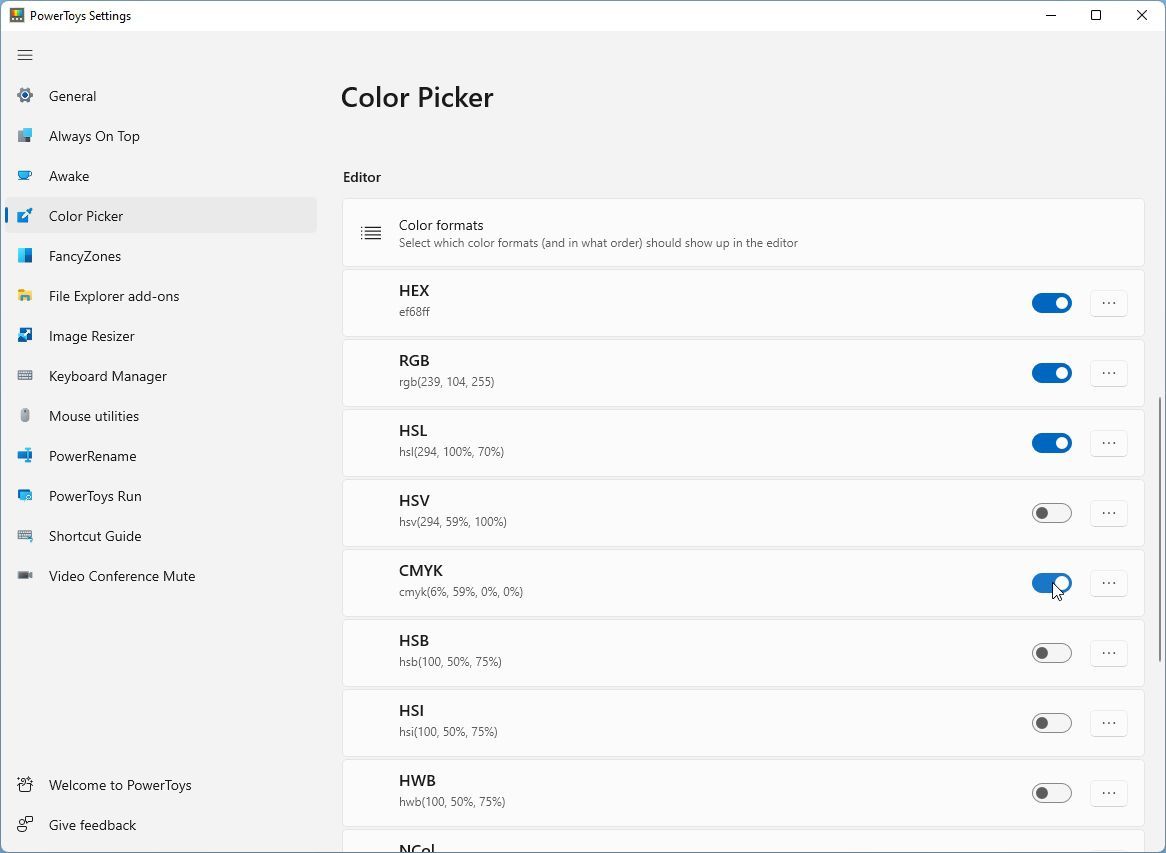Open more options for HEX format
Viewport: 1166px width, 853px height.
[x=1108, y=302]
